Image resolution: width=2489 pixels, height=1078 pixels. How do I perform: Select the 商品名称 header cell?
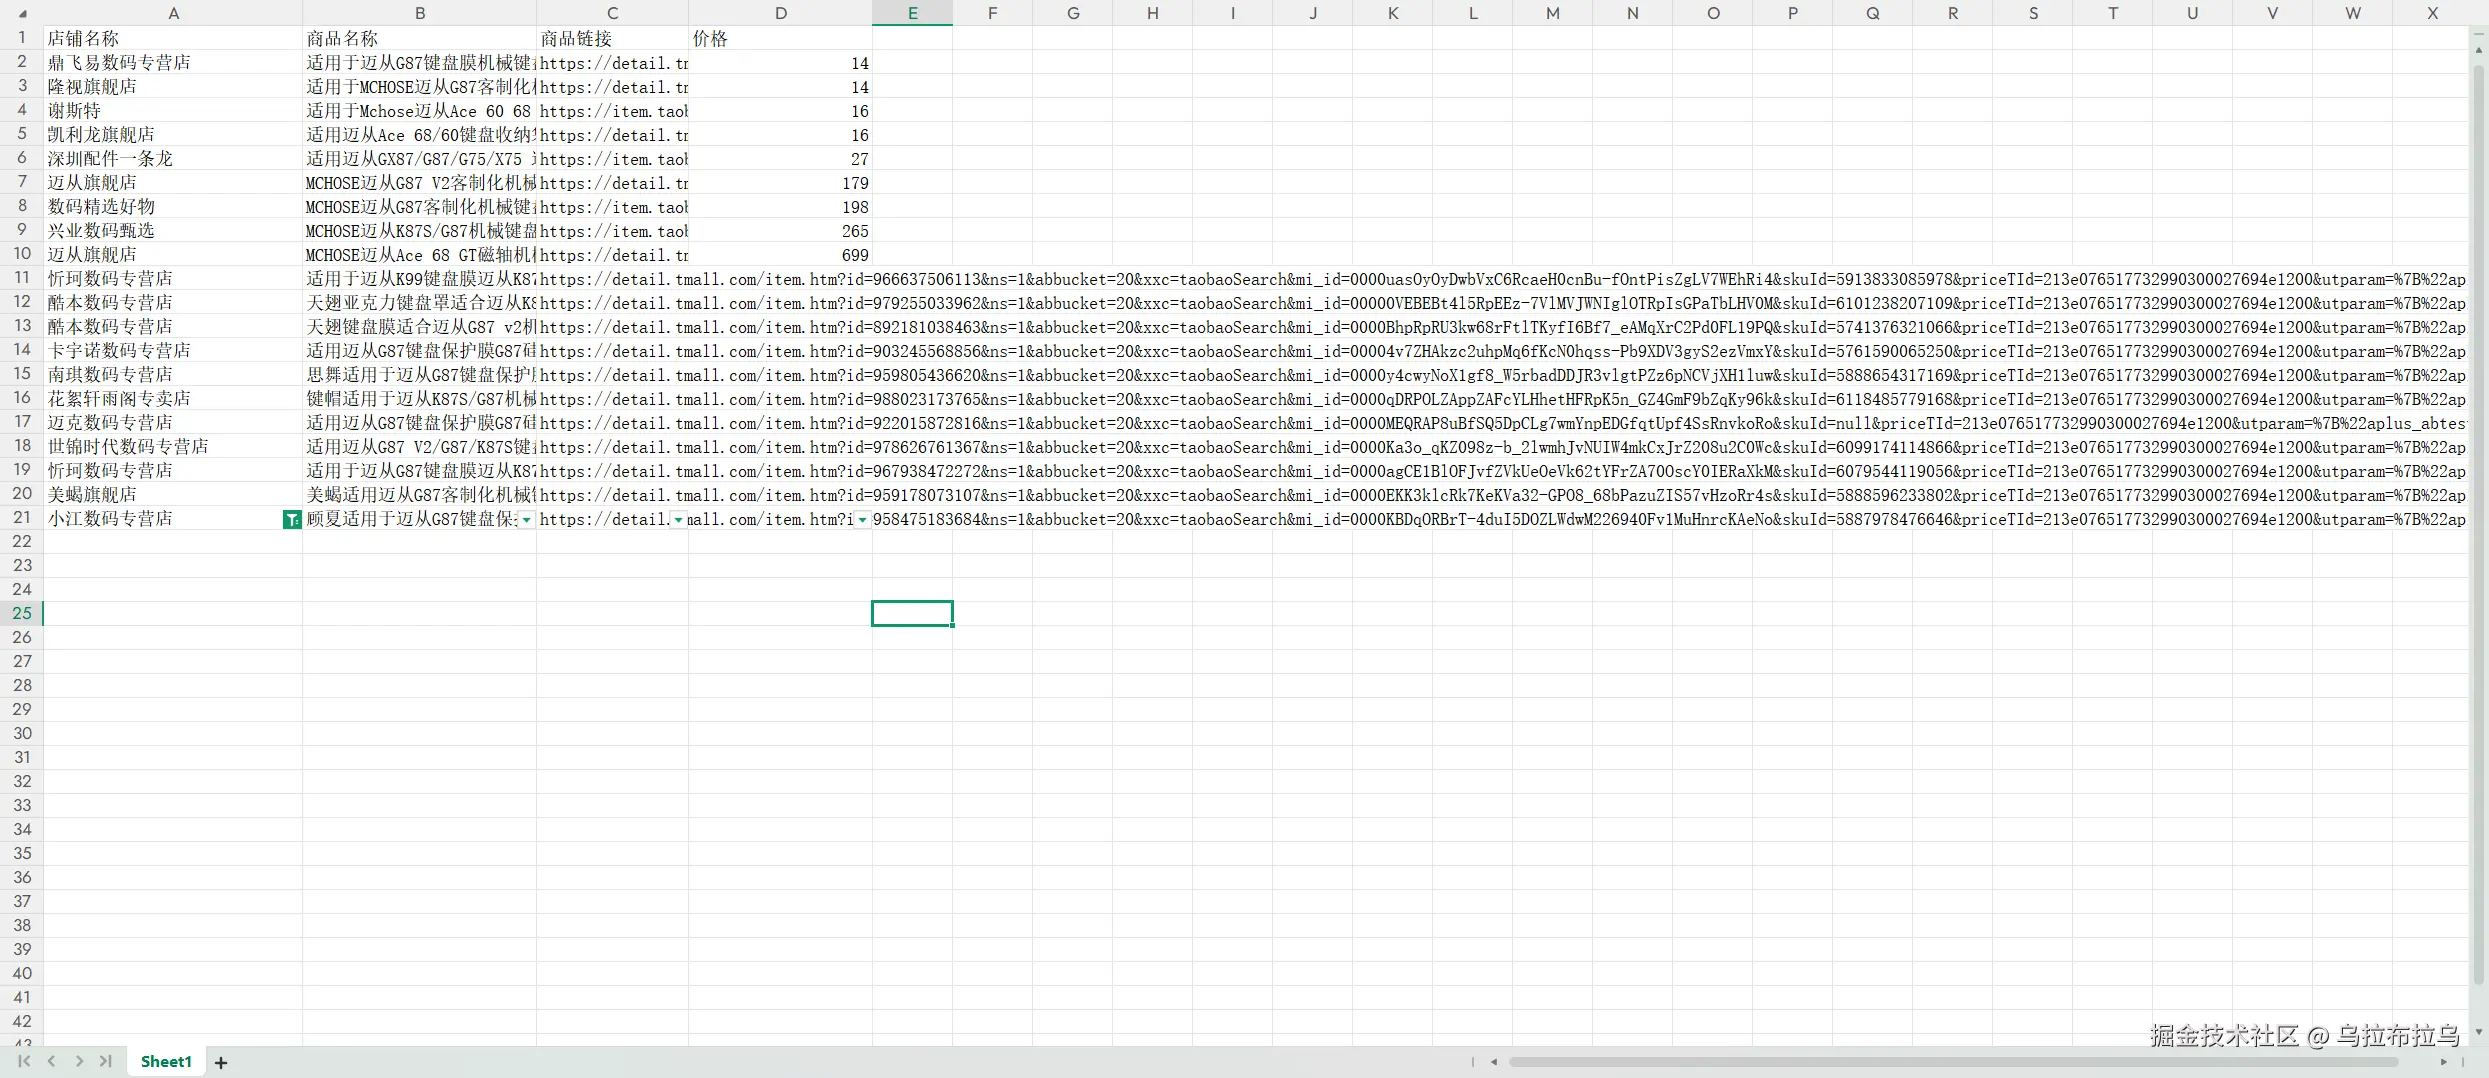pos(420,38)
